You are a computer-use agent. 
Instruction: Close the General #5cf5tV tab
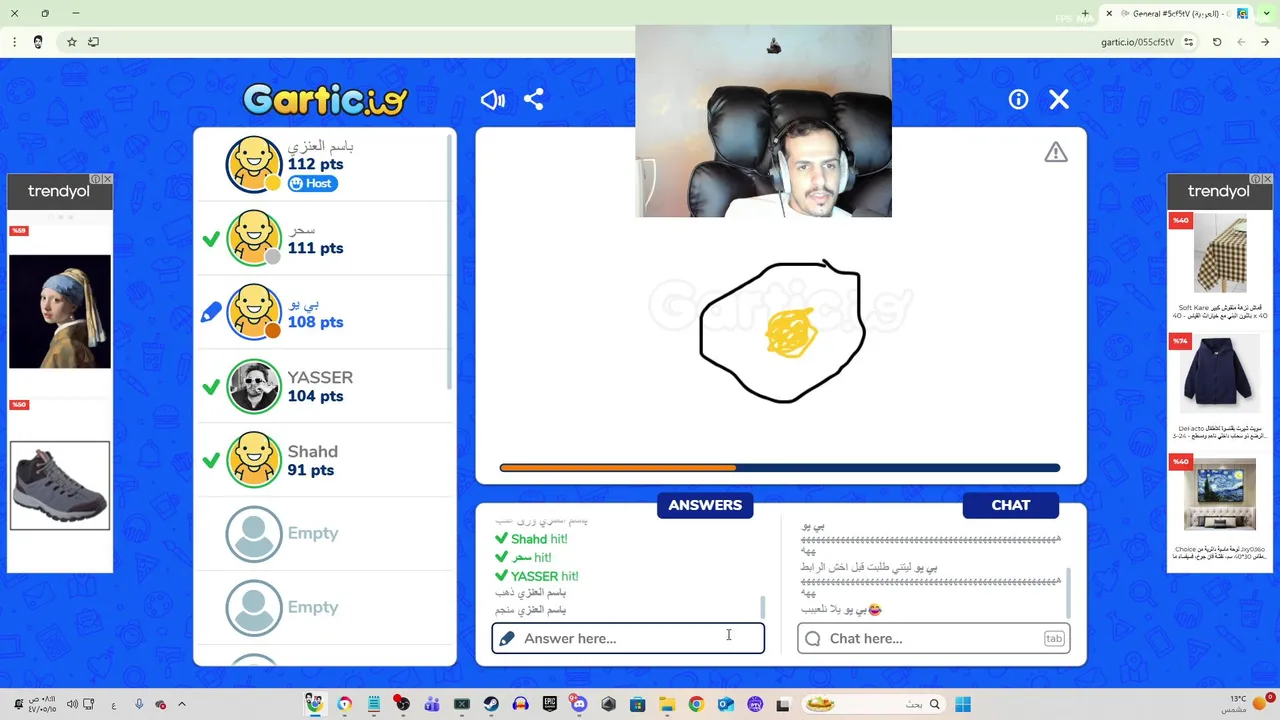pos(1109,14)
